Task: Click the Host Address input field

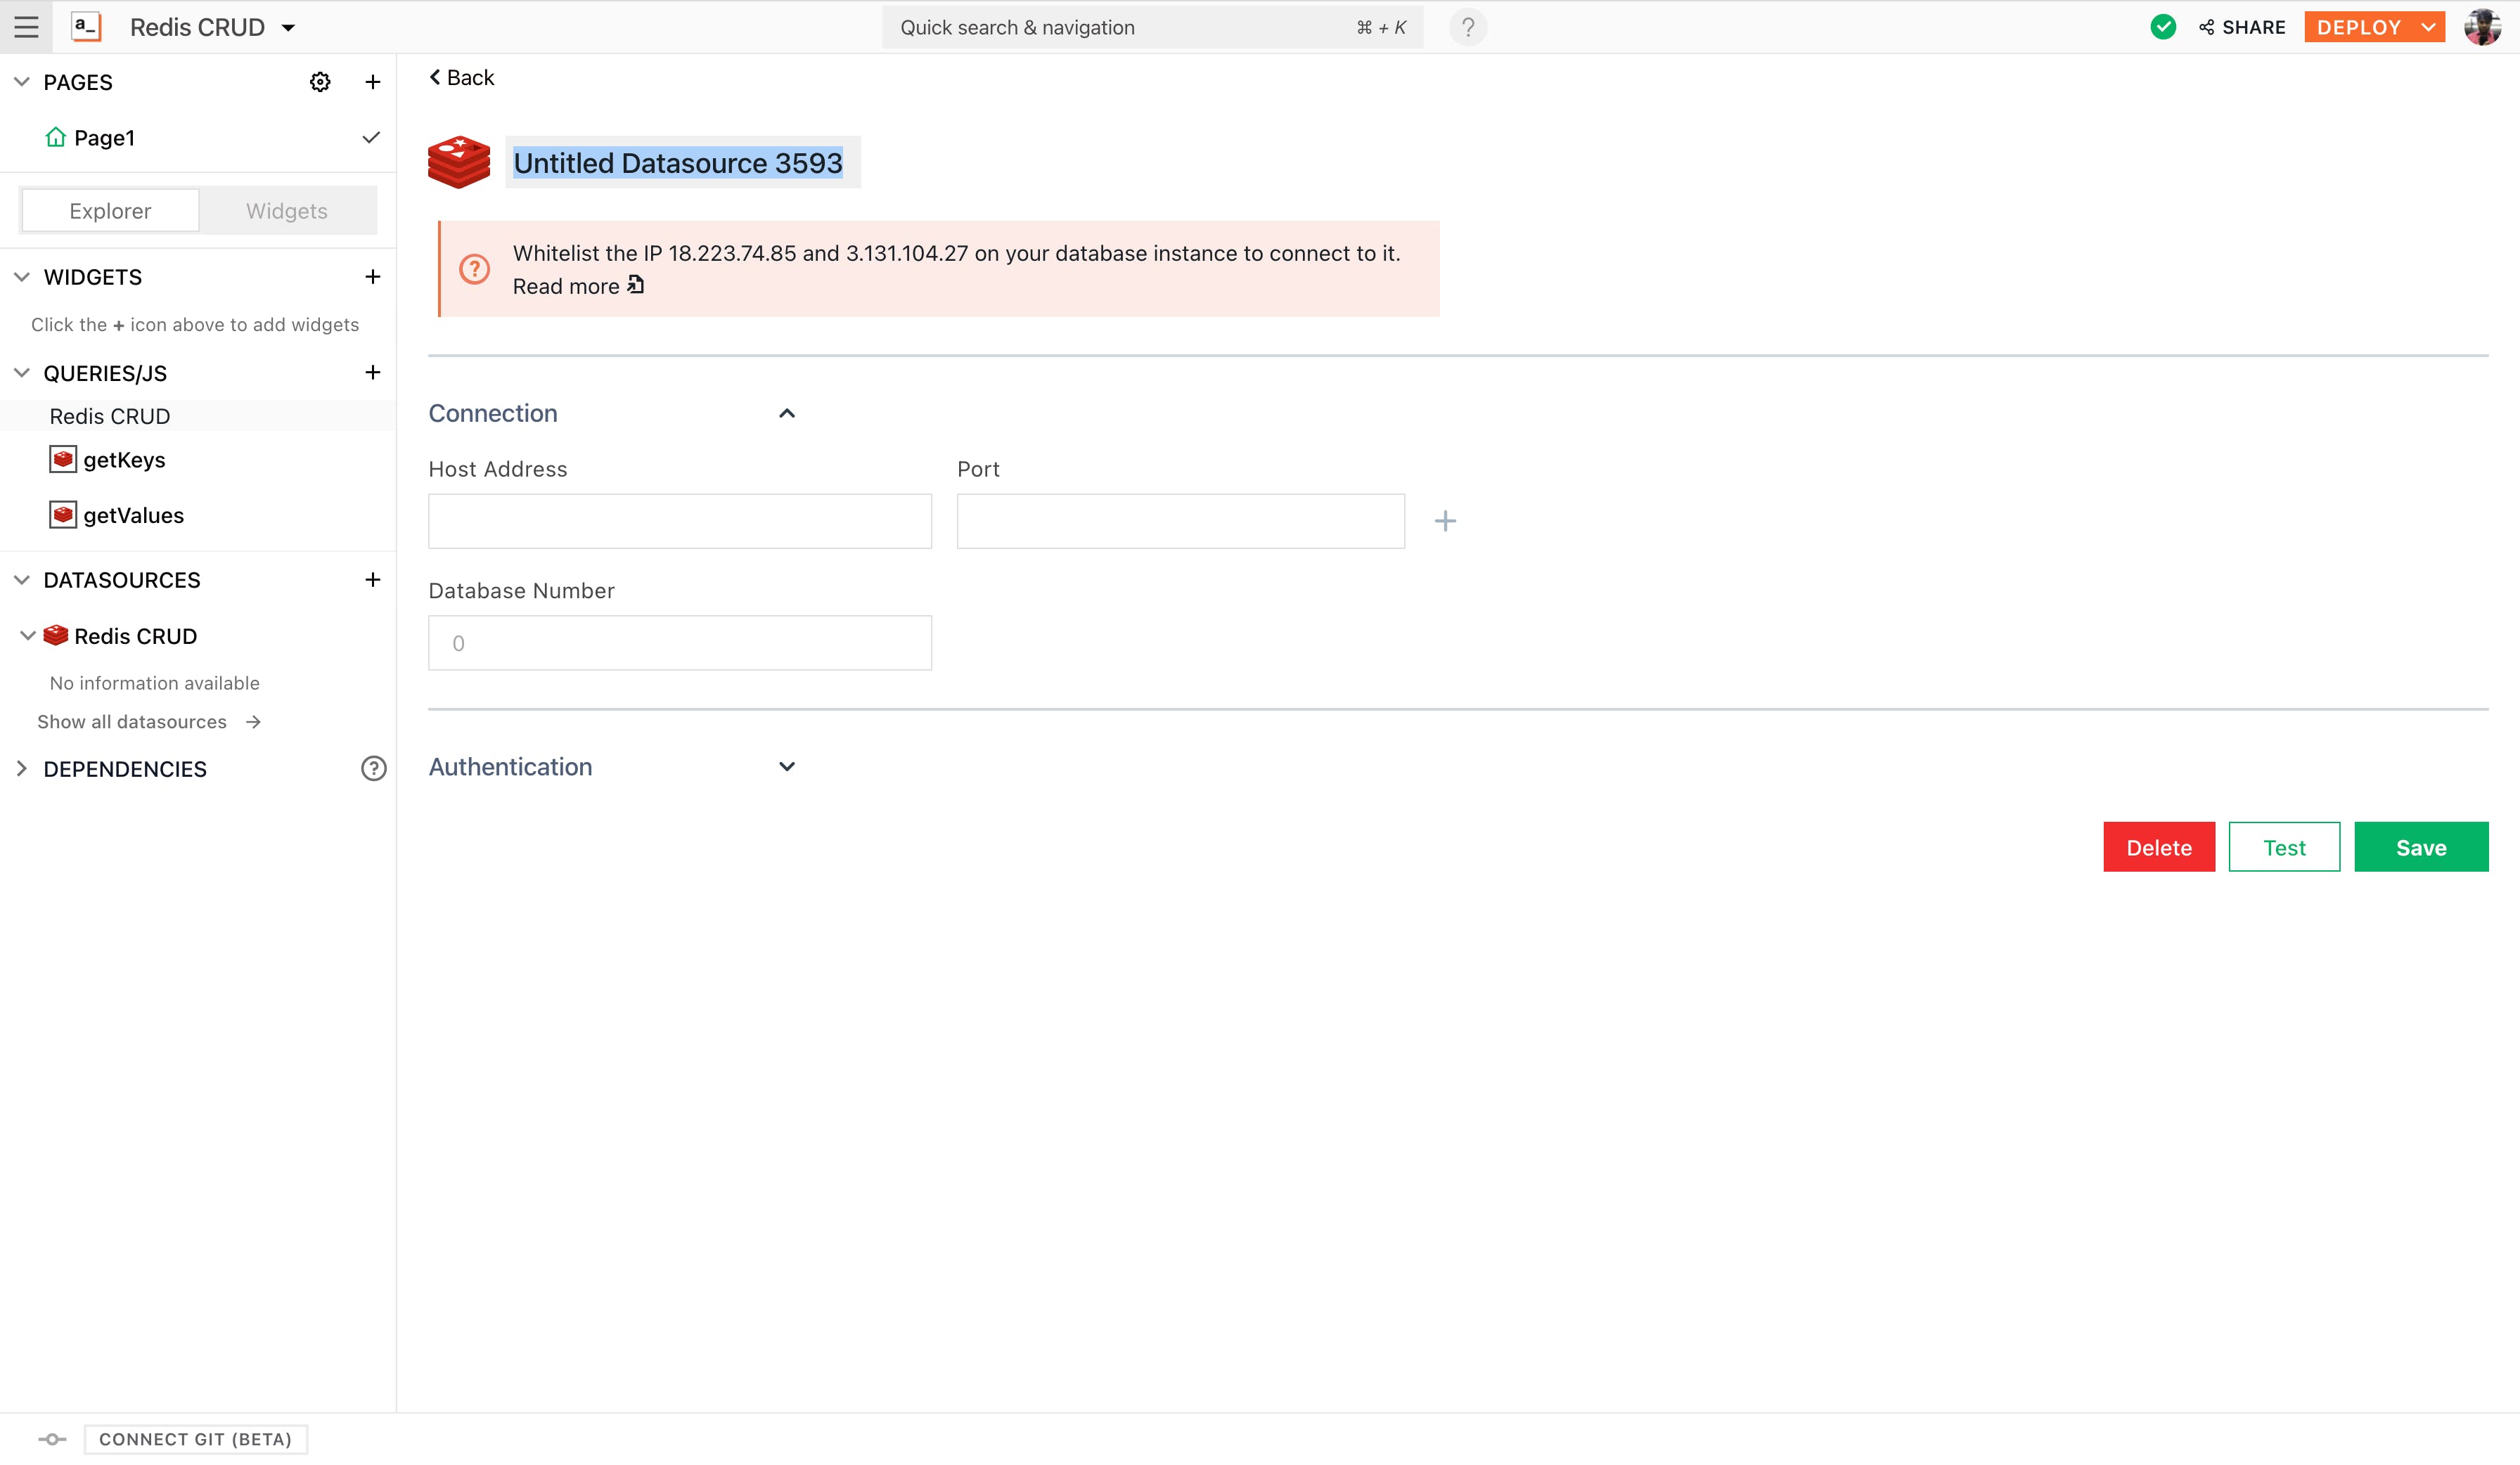Action: pyautogui.click(x=679, y=521)
